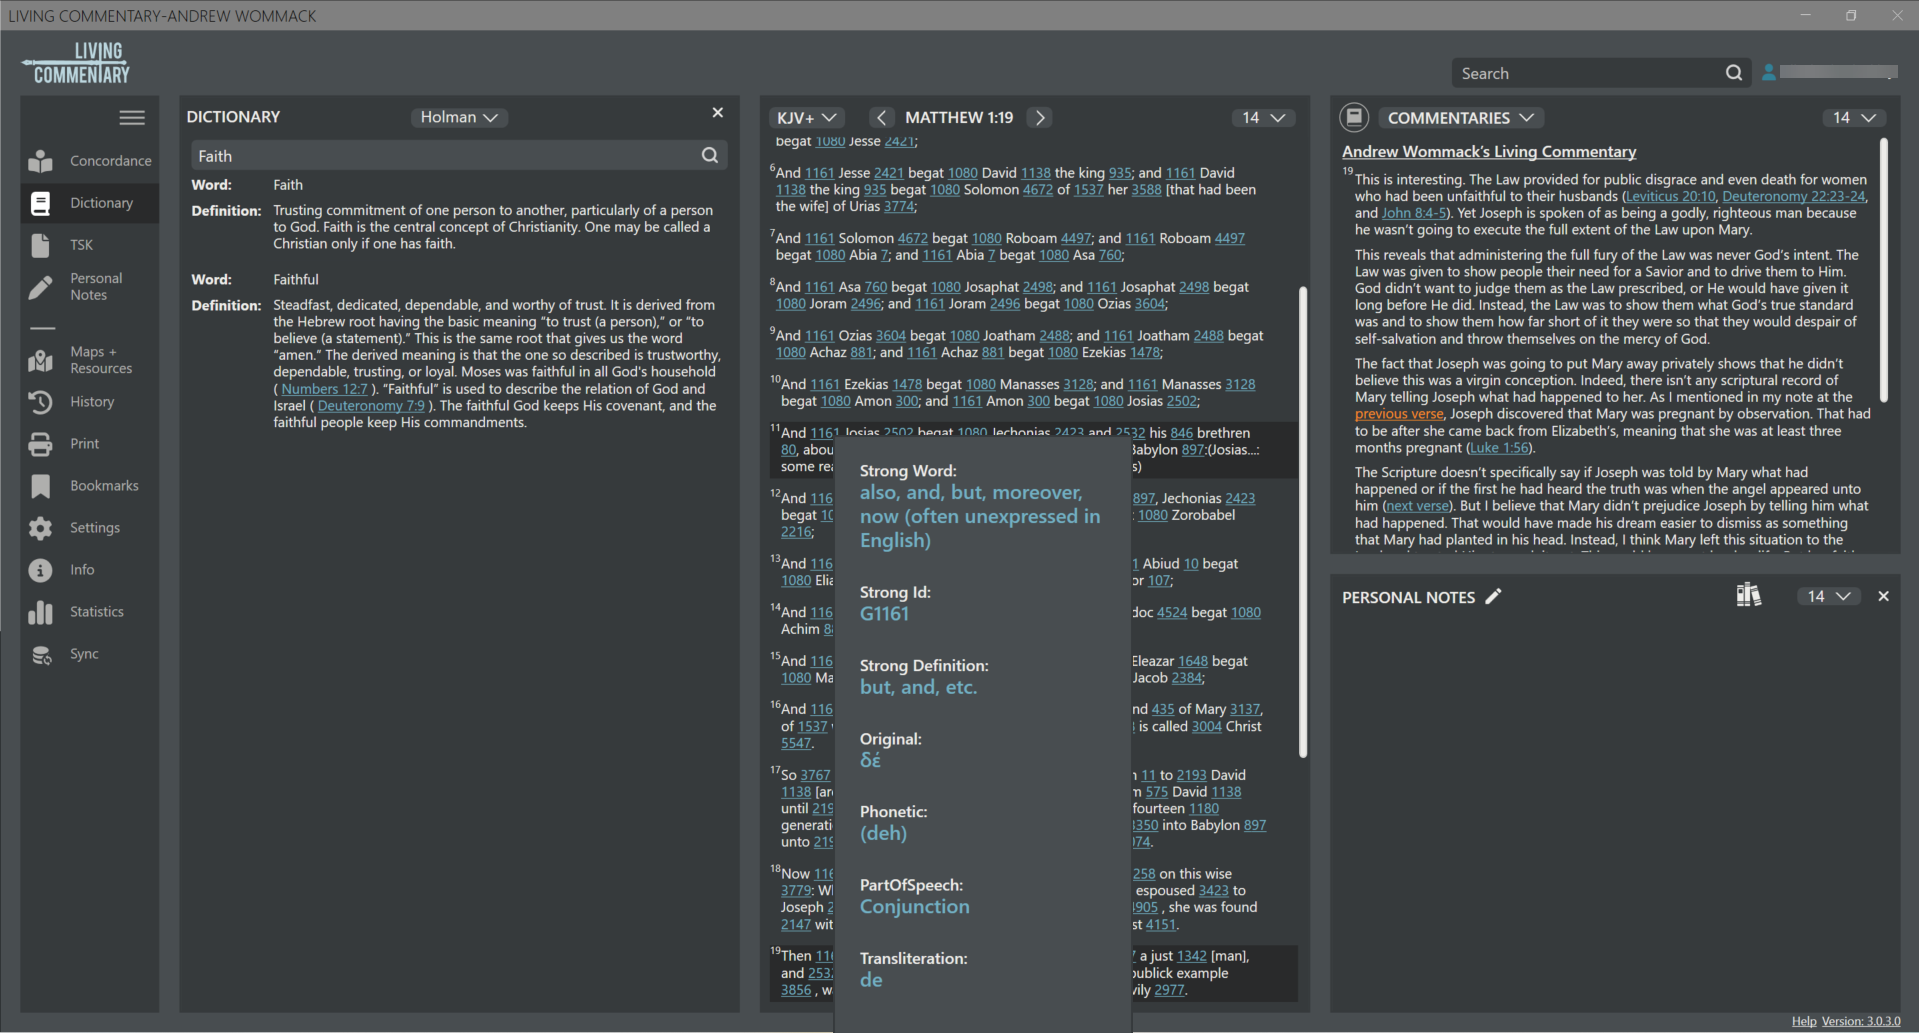Collapse the sidebar using hamburger menu icon
Screen dimensions: 1919x1033
132,118
